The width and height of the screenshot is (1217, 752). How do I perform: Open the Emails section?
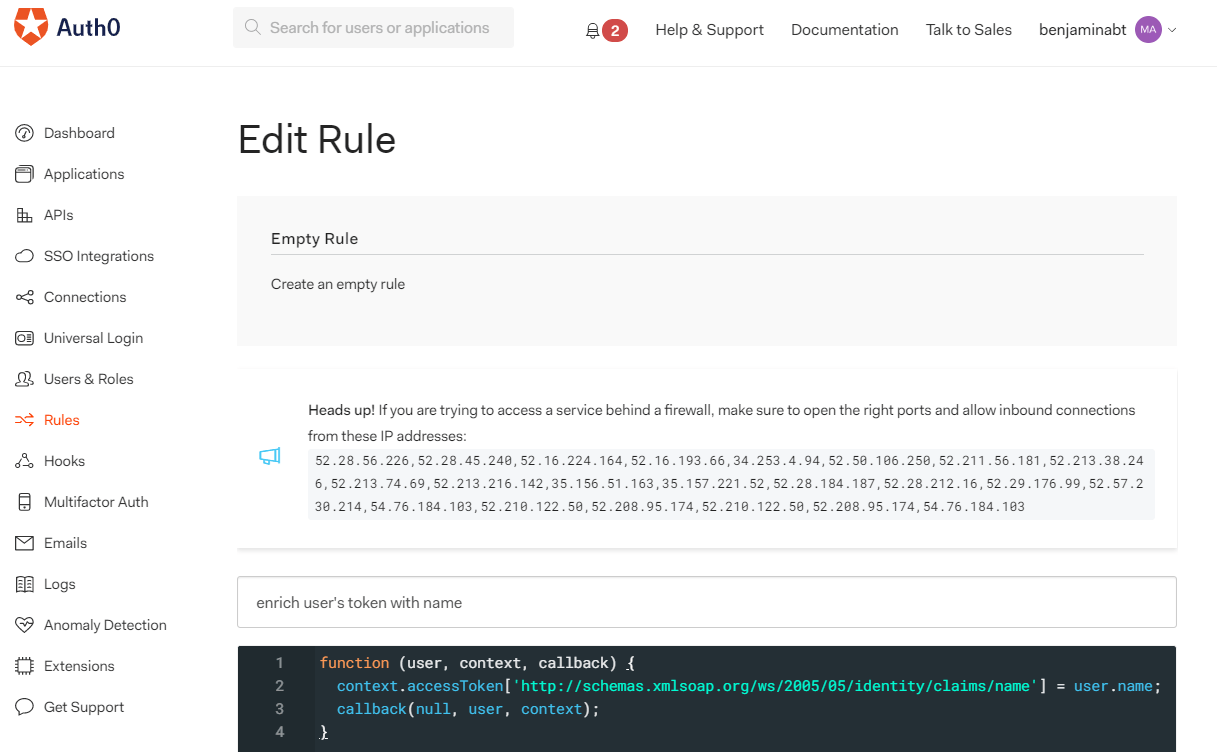pyautogui.click(x=62, y=542)
